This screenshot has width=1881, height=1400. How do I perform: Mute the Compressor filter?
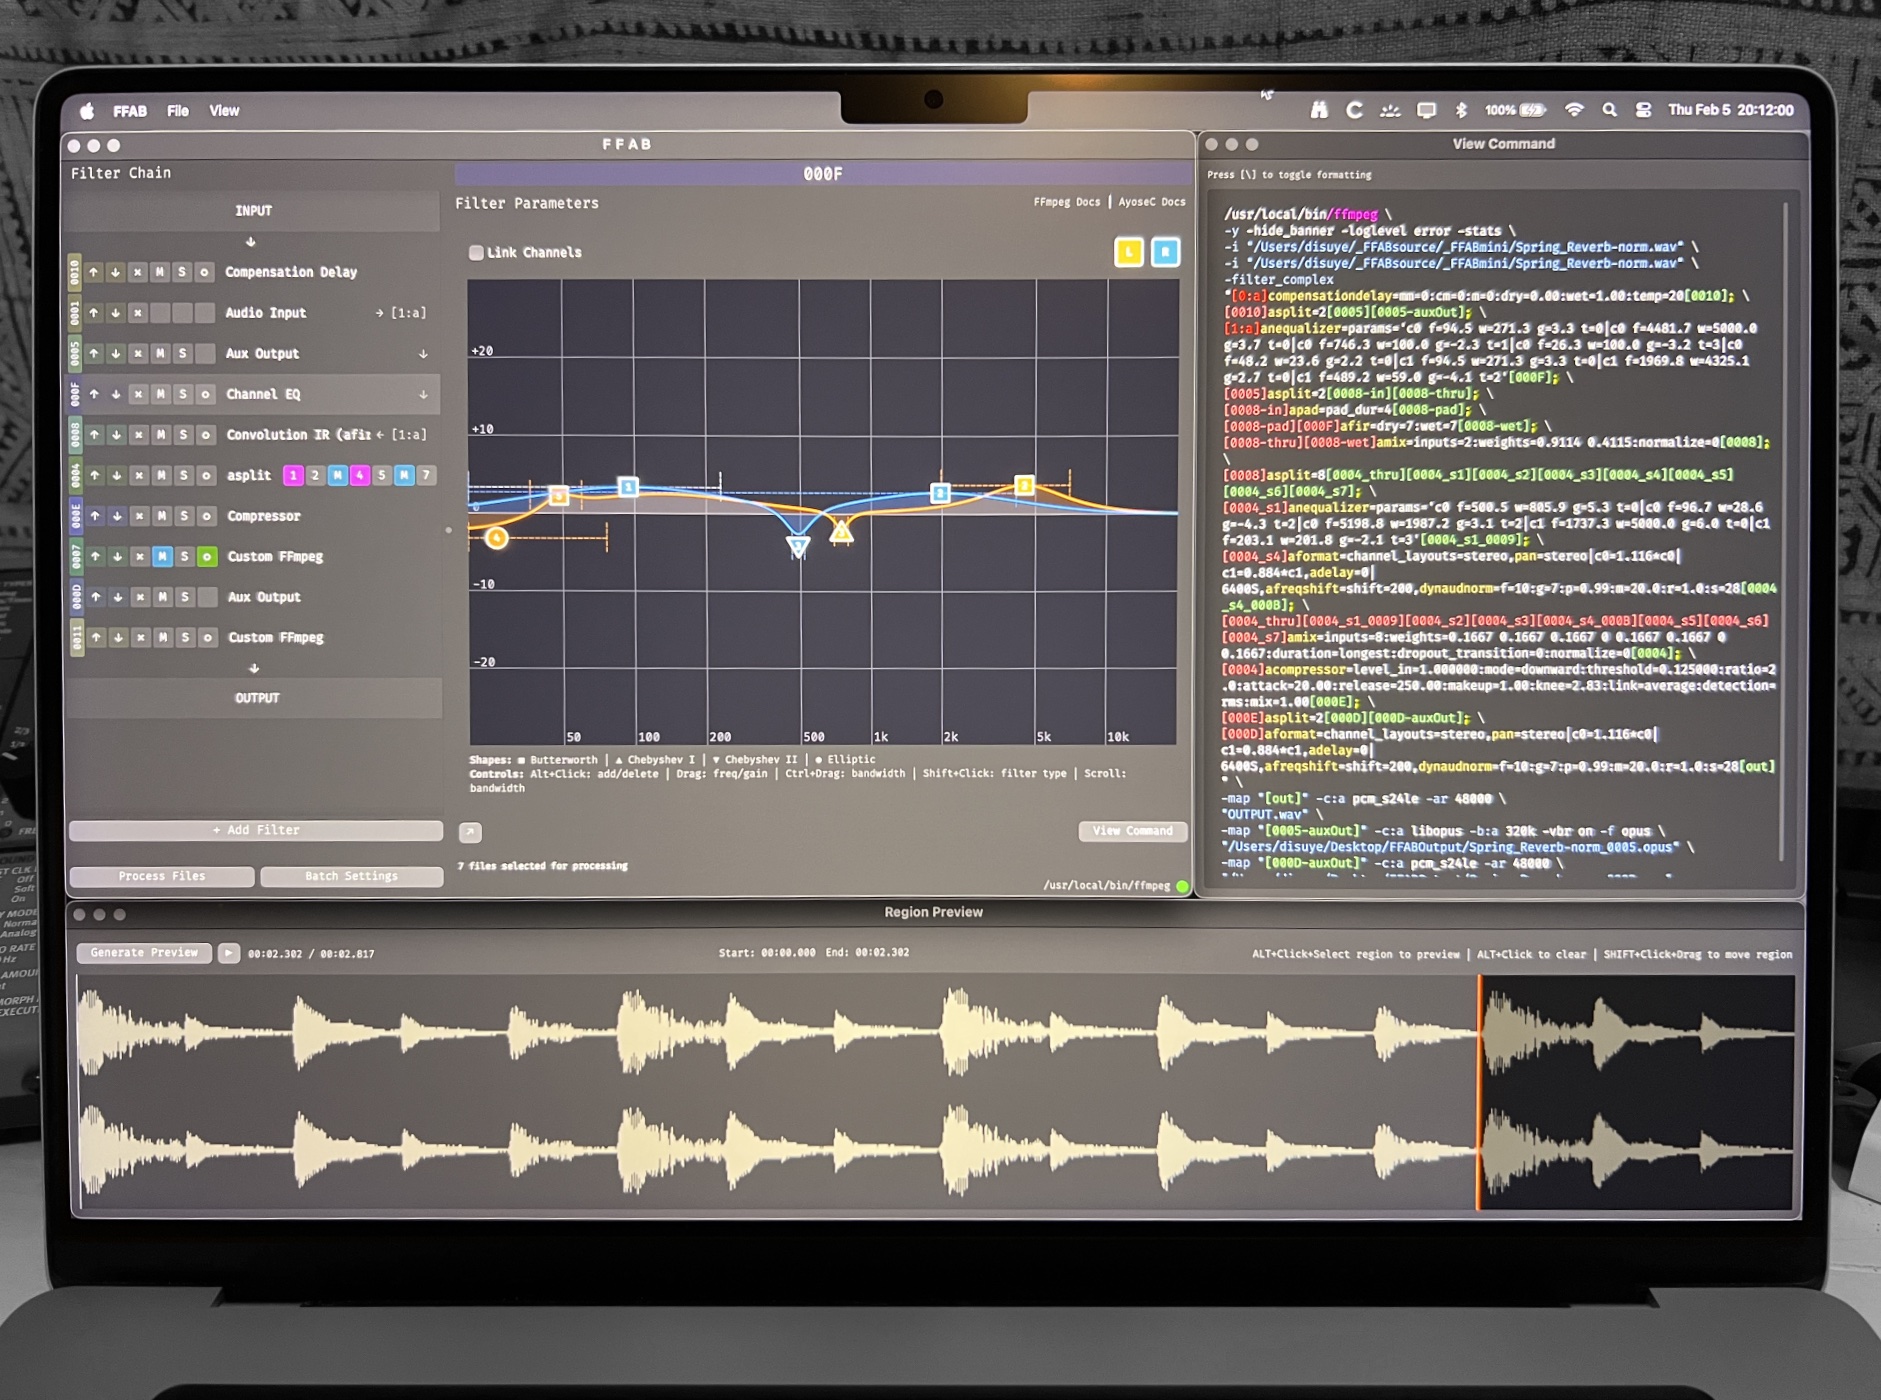(162, 516)
